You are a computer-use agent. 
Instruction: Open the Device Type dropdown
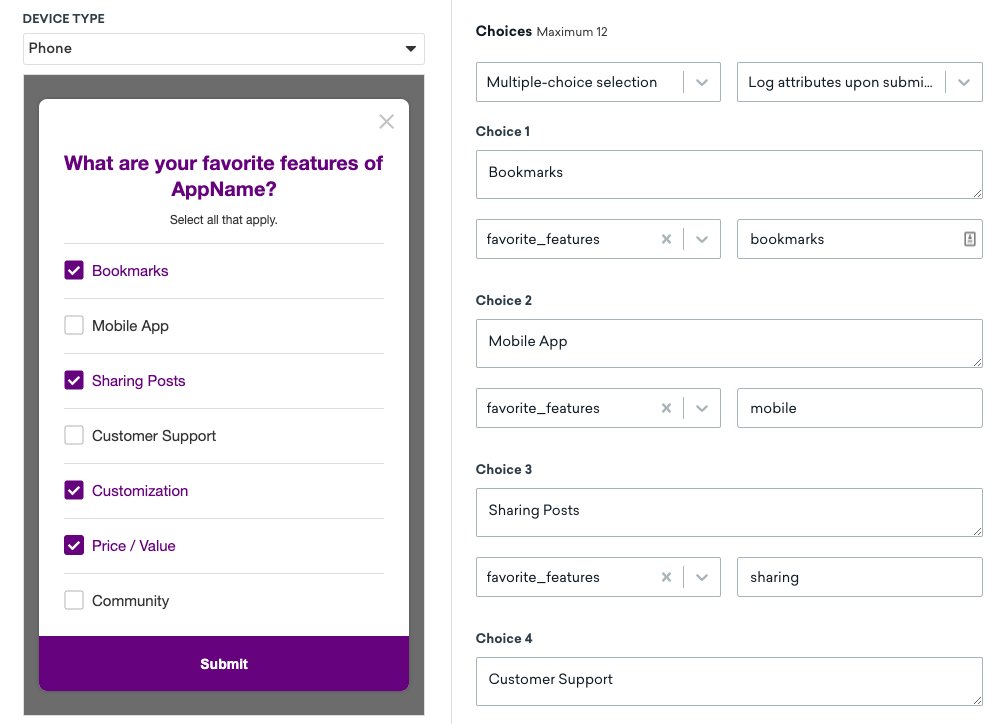pyautogui.click(x=224, y=49)
